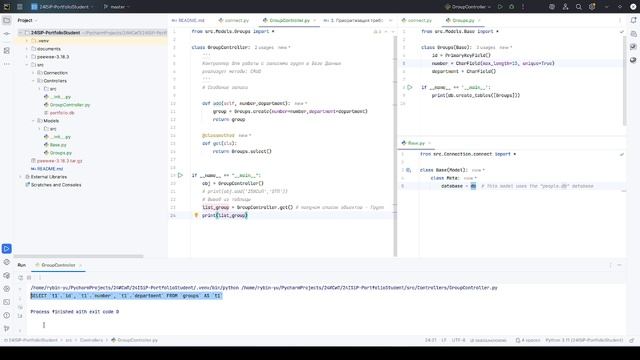Change UTF-8 file encoding in status bar
This screenshot has width=640, height=360.
[458, 340]
